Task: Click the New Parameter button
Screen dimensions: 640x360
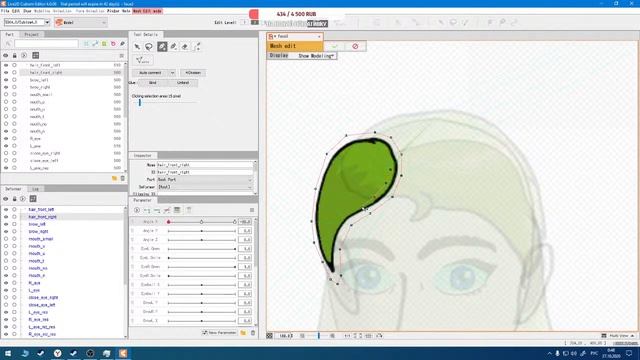Action: click(220, 333)
